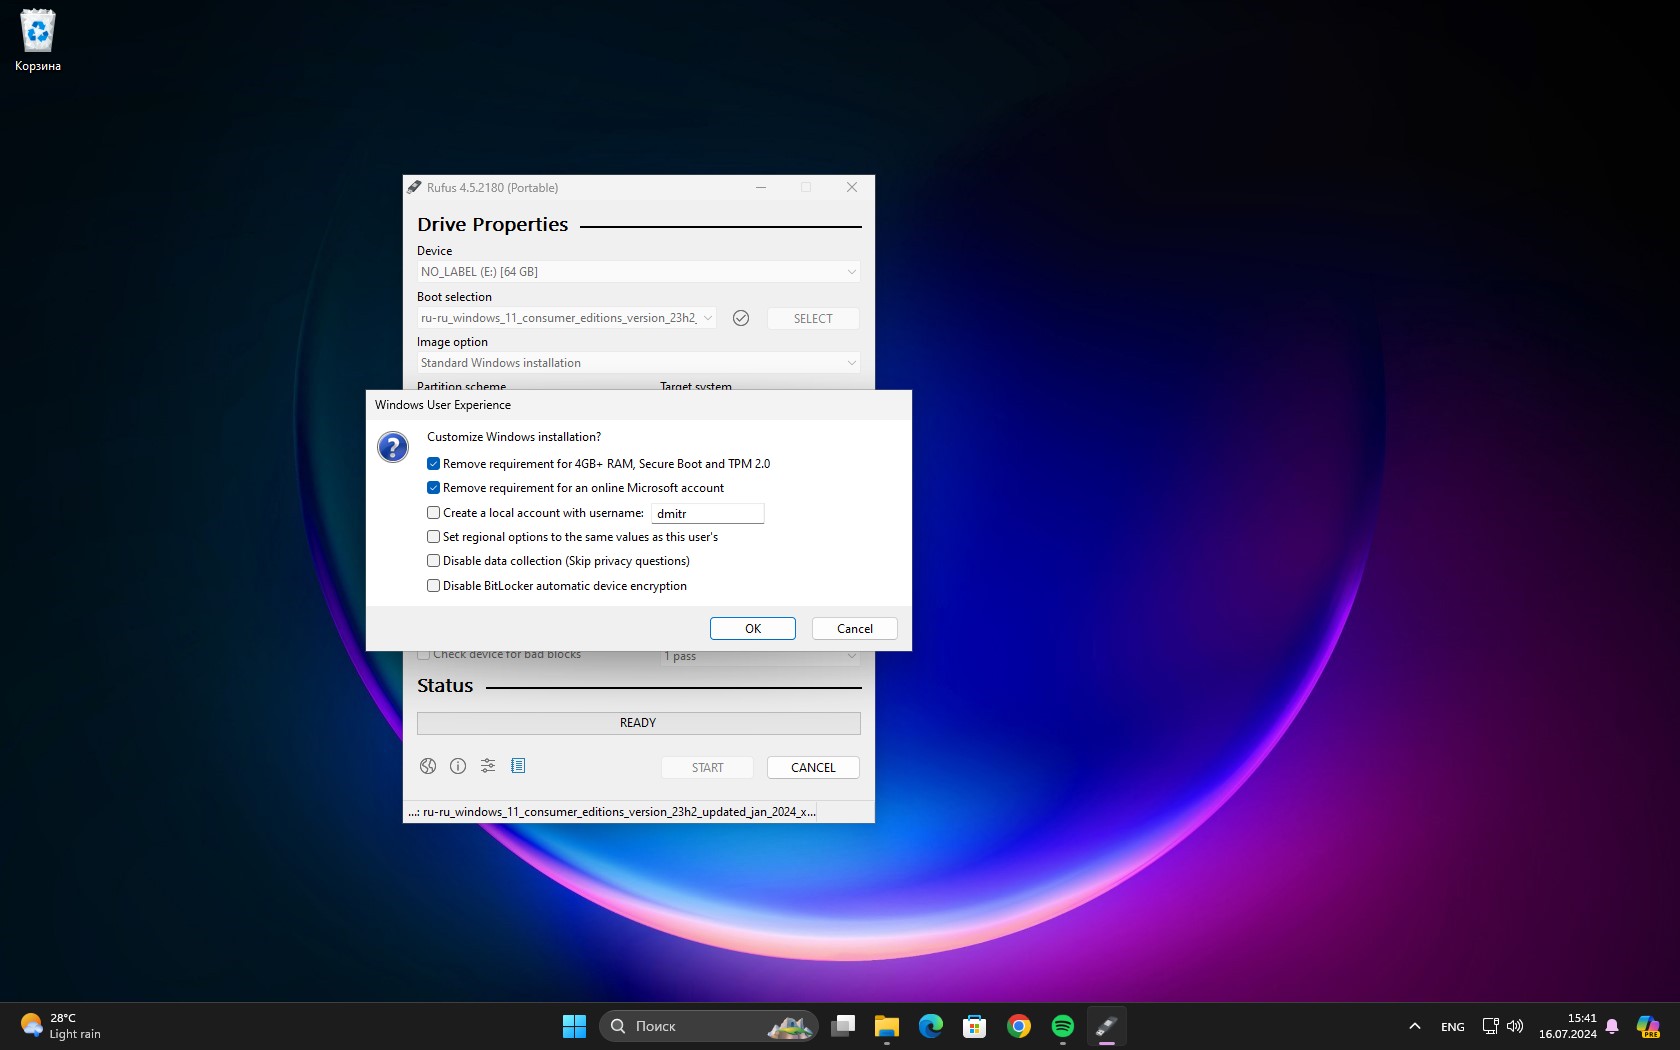This screenshot has height=1050, width=1680.
Task: Click the START button in Rufus
Action: pos(707,767)
